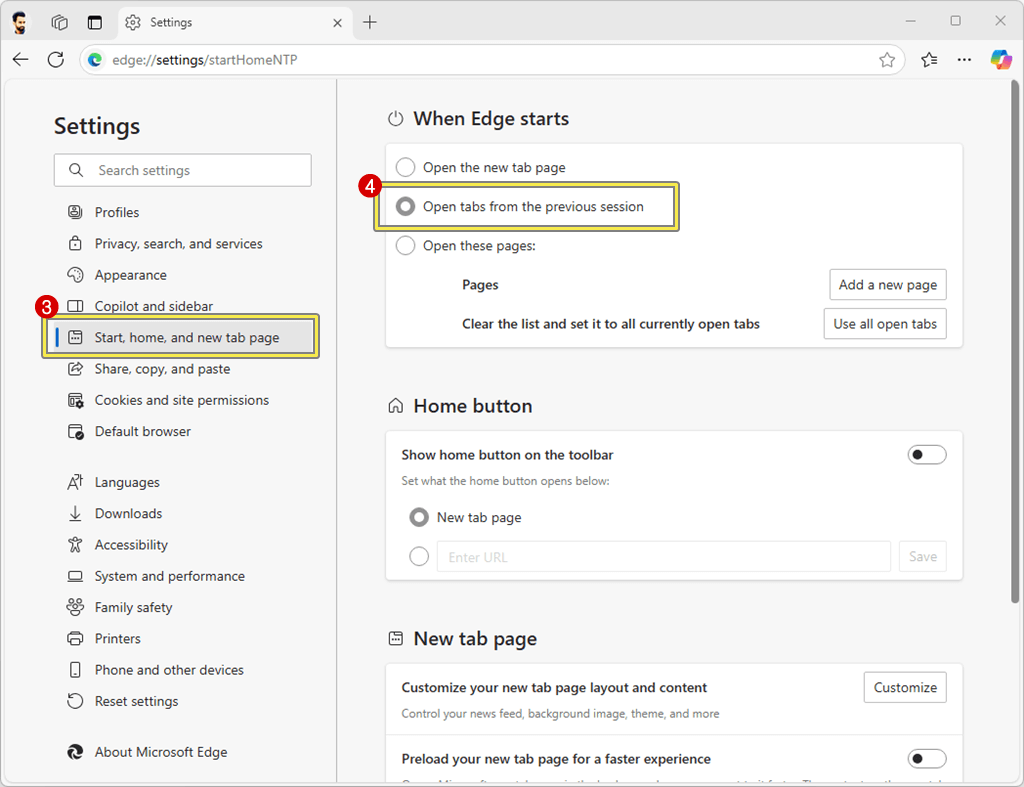Screen dimensions: 1024x787
Task: Select New tab page radio for home button
Action: tap(419, 517)
